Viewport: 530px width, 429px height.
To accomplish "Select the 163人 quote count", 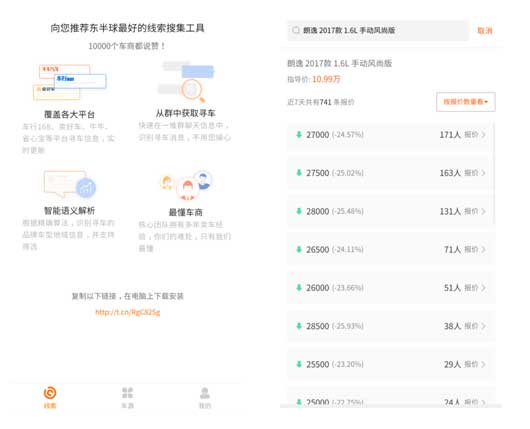I will pyautogui.click(x=450, y=173).
